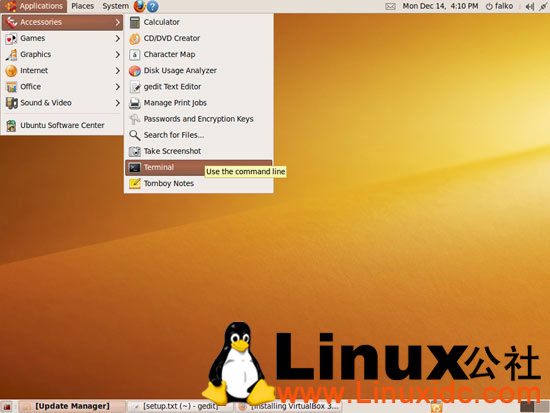Click the gedit Text Editor notepad icon
The image size is (550, 413).
(135, 87)
